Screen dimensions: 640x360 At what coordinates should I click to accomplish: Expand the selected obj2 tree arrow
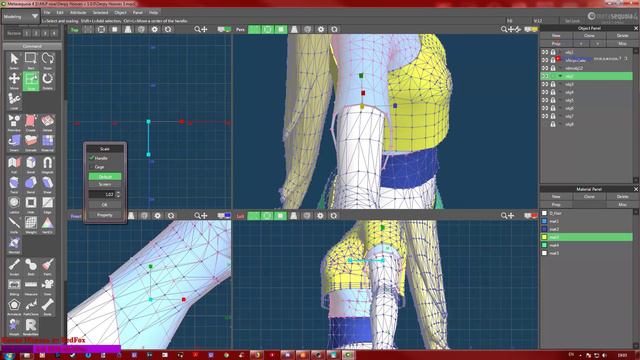pyautogui.click(x=560, y=76)
